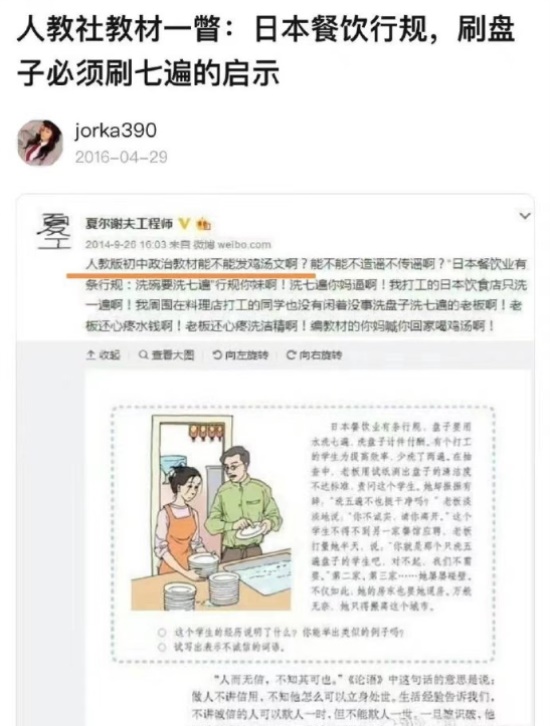Open 查看大图 to view full image
The width and height of the screenshot is (550, 726).
[167, 355]
